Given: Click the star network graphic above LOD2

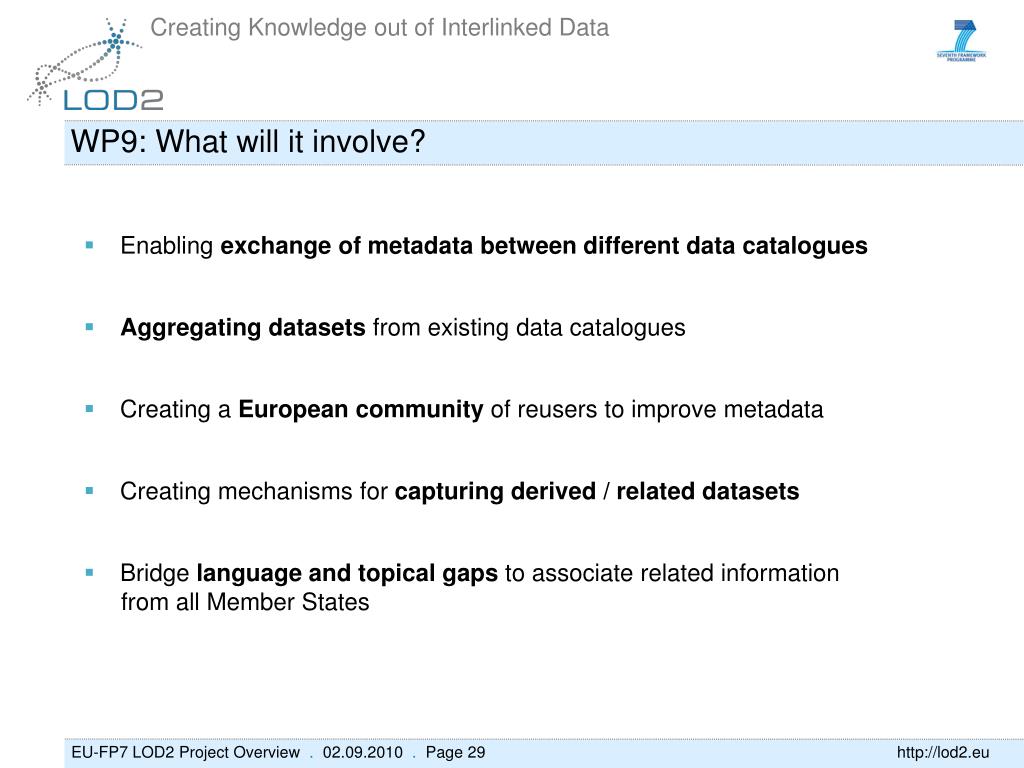Looking at the screenshot, I should pos(84,62).
